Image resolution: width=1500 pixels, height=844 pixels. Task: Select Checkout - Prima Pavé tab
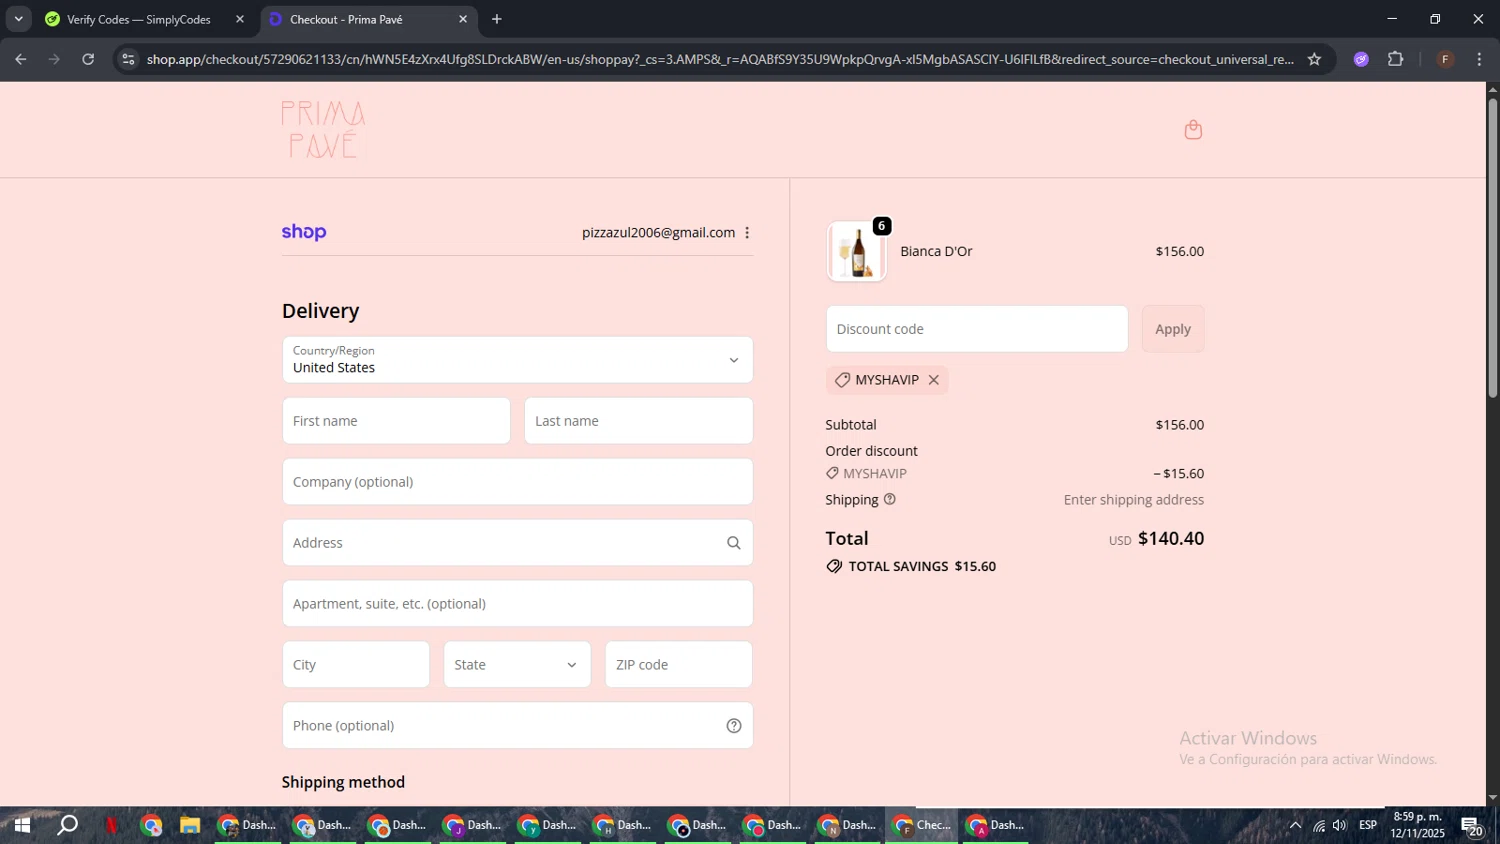coord(346,19)
